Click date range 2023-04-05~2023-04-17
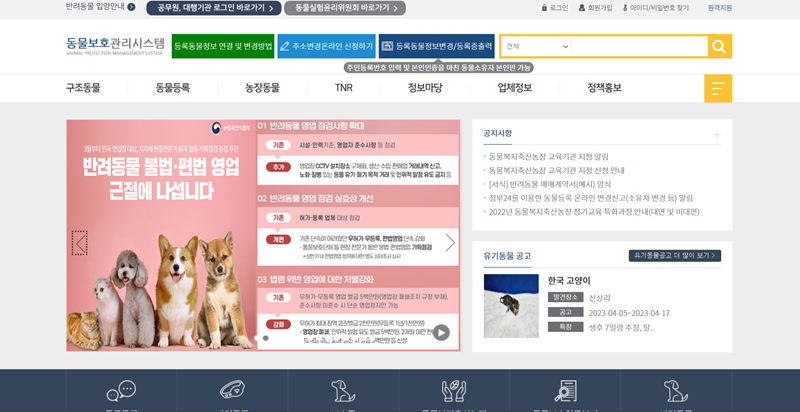Viewport: 800px width, 412px height. (629, 313)
